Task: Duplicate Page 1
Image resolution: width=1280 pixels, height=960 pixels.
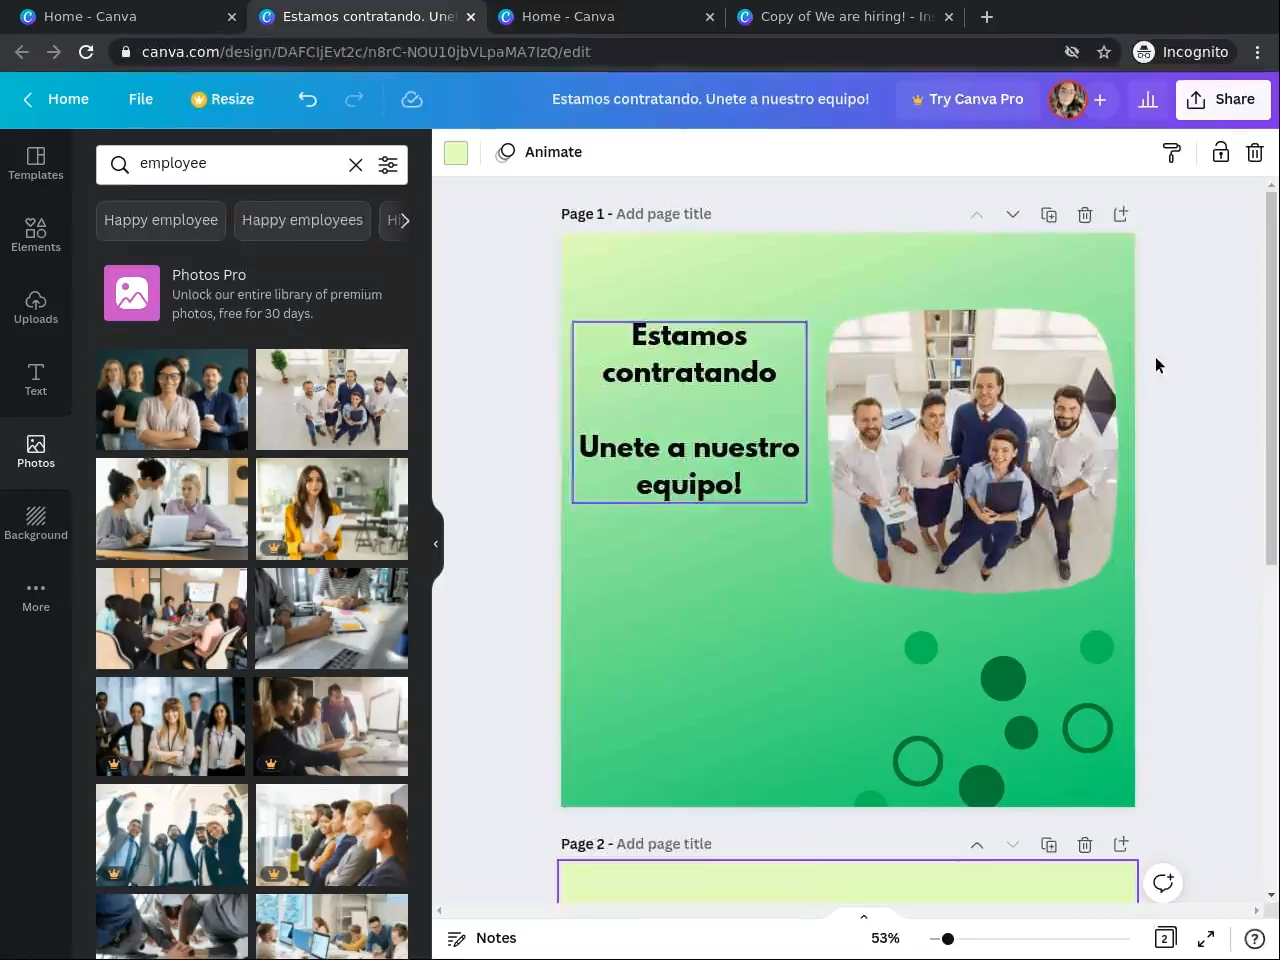Action: 1049,215
